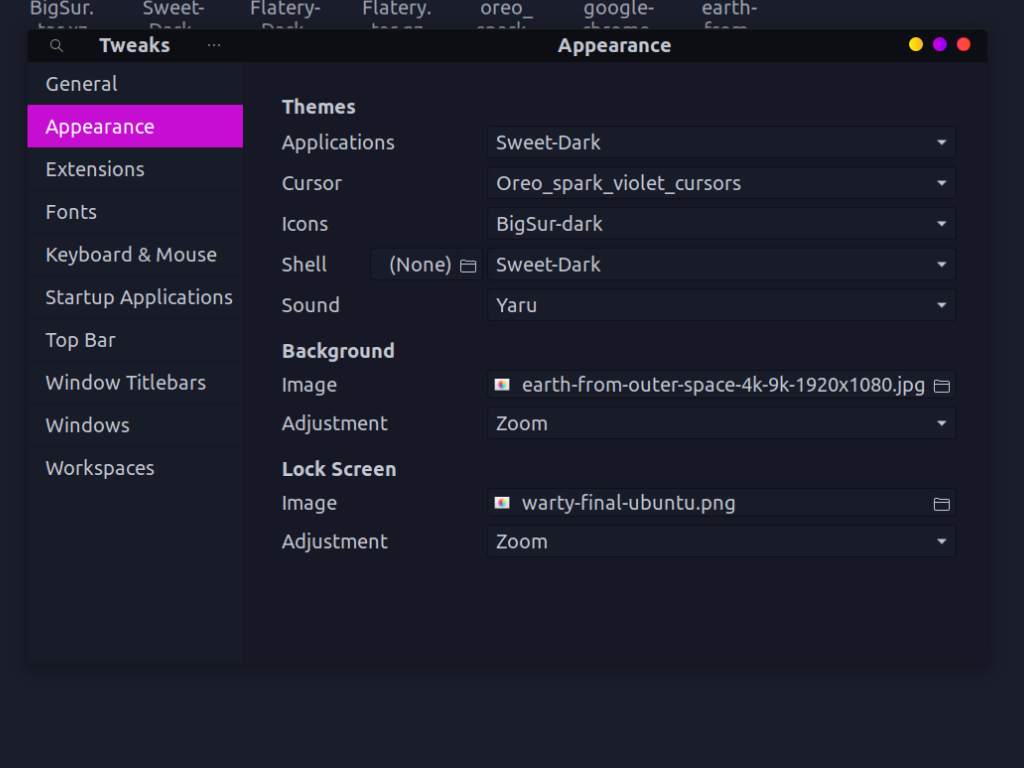
Task: Click the Background image file chooser button
Action: point(722,385)
